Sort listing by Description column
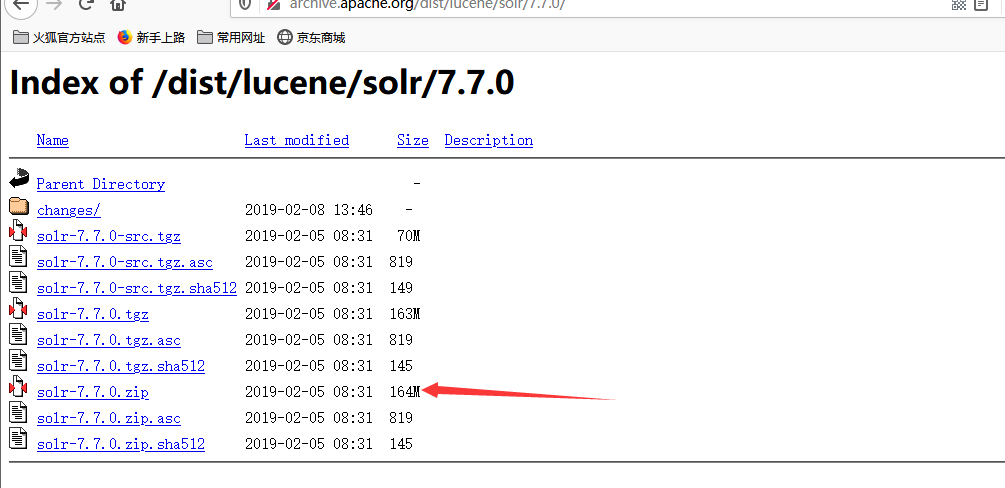This screenshot has width=1005, height=488. 489,140
